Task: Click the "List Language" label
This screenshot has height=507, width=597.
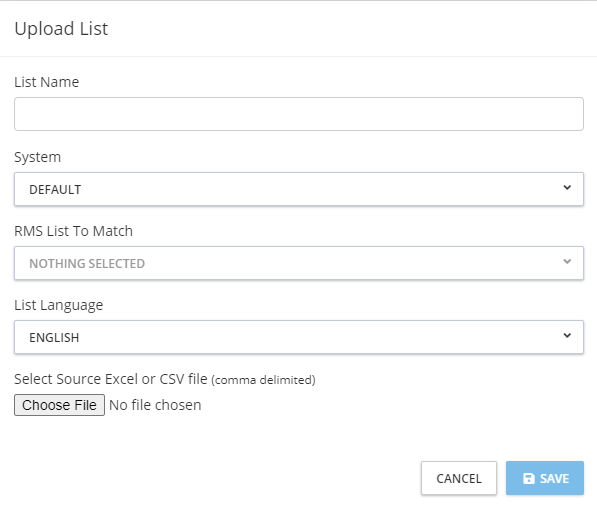Action: (x=59, y=305)
